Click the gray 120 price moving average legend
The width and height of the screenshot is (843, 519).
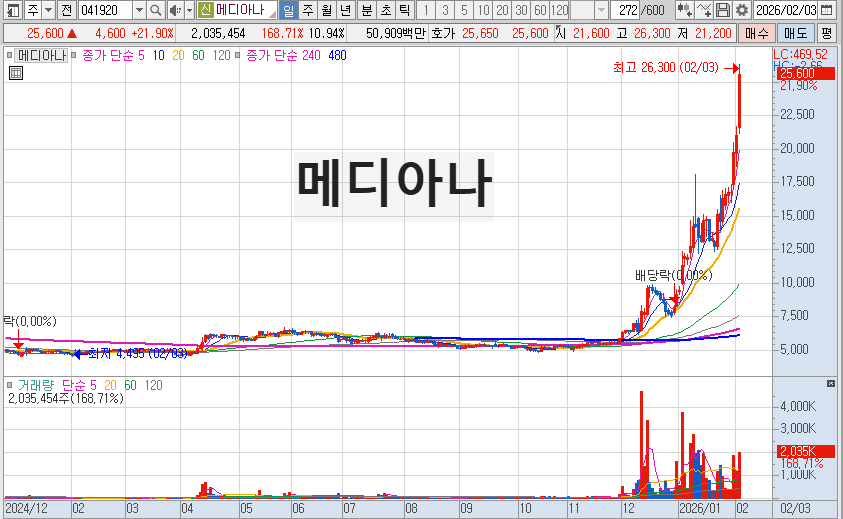(x=221, y=55)
